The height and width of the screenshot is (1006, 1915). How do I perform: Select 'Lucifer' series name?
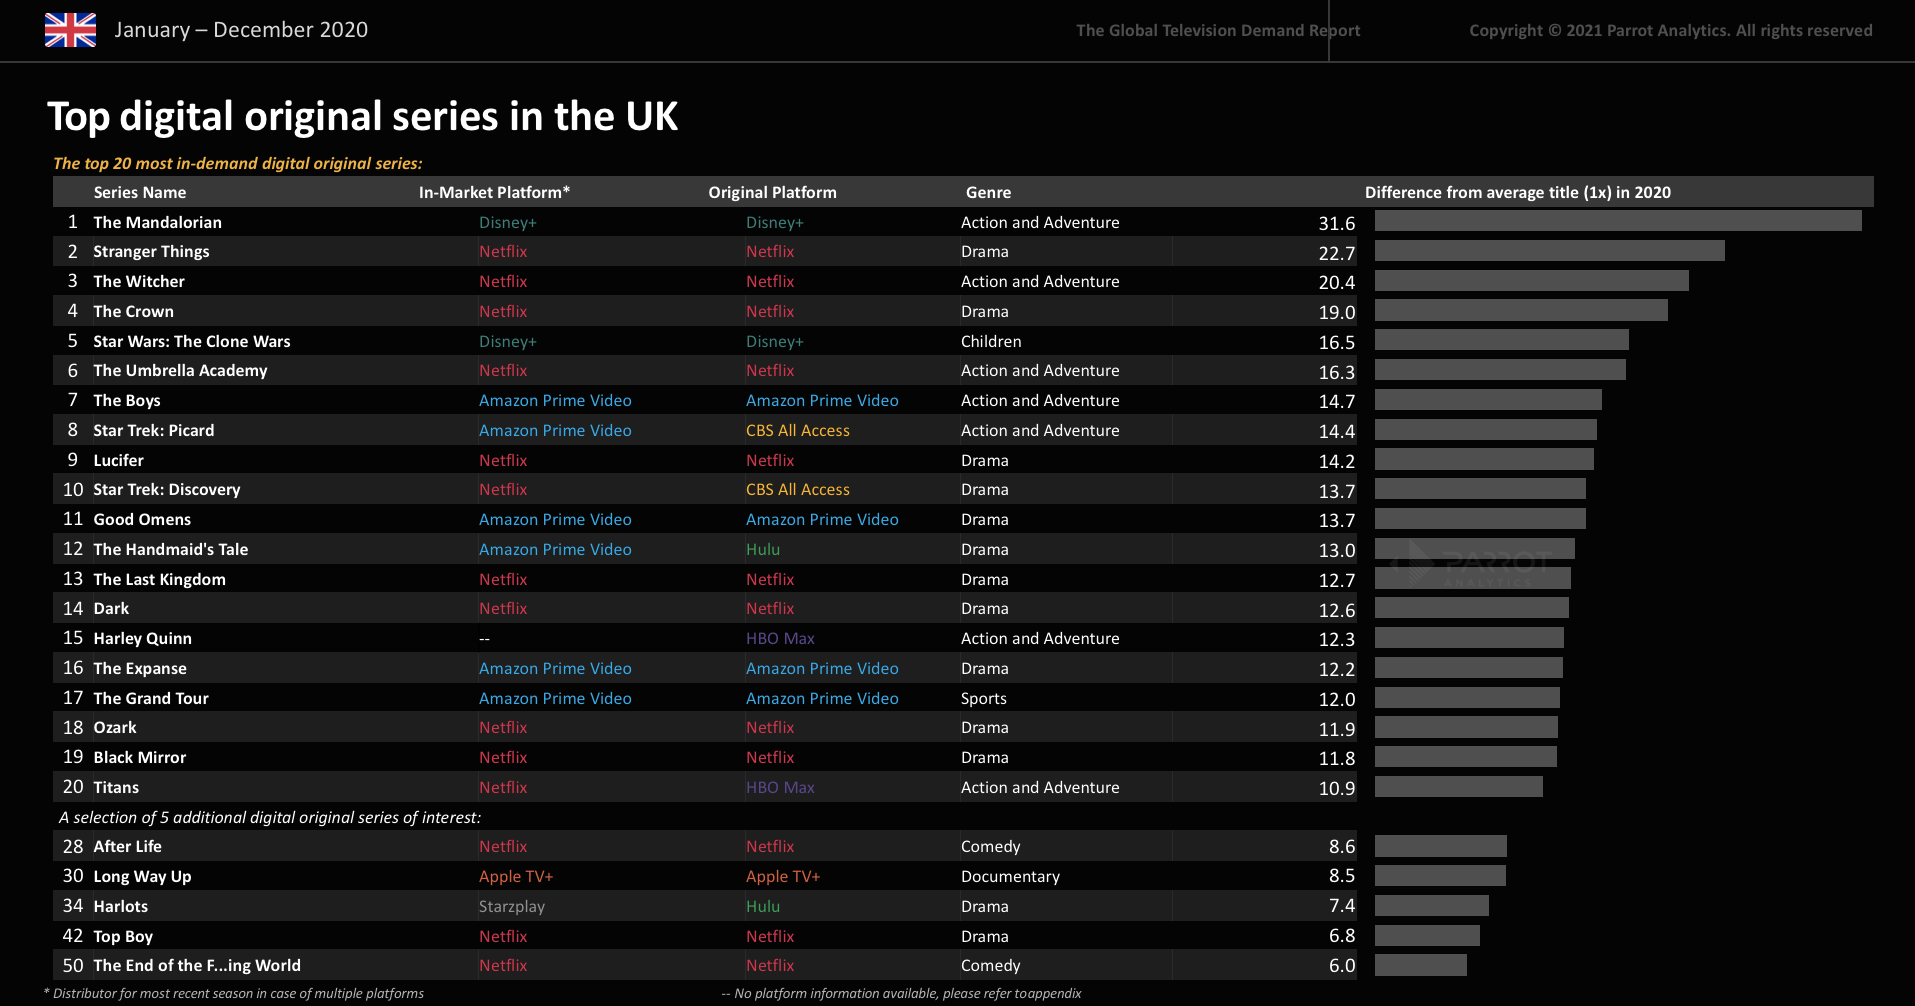[x=118, y=461]
